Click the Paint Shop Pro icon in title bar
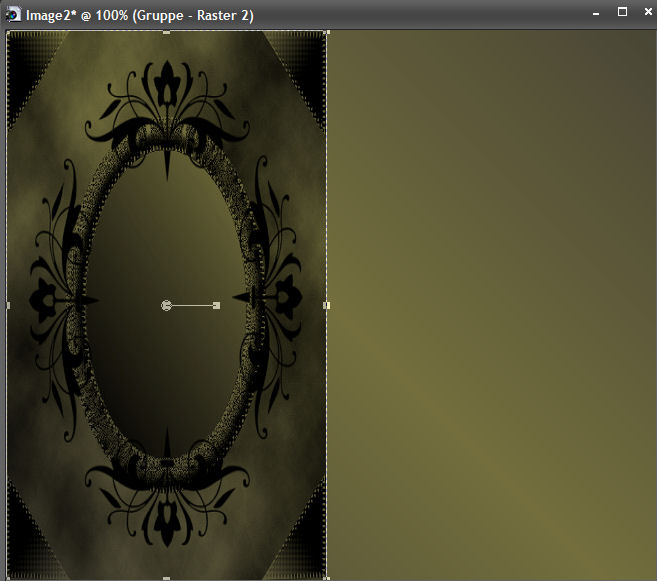The height and width of the screenshot is (581, 657). pos(13,14)
